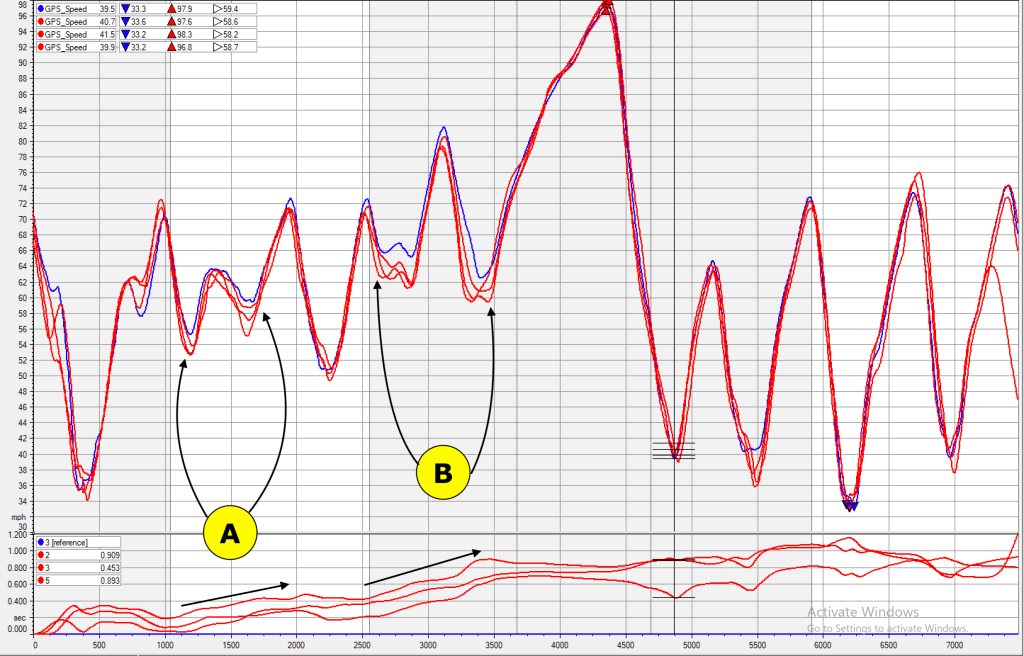The image size is (1024, 656).
Task: Select the yellow A annotation circle
Action: 230,534
